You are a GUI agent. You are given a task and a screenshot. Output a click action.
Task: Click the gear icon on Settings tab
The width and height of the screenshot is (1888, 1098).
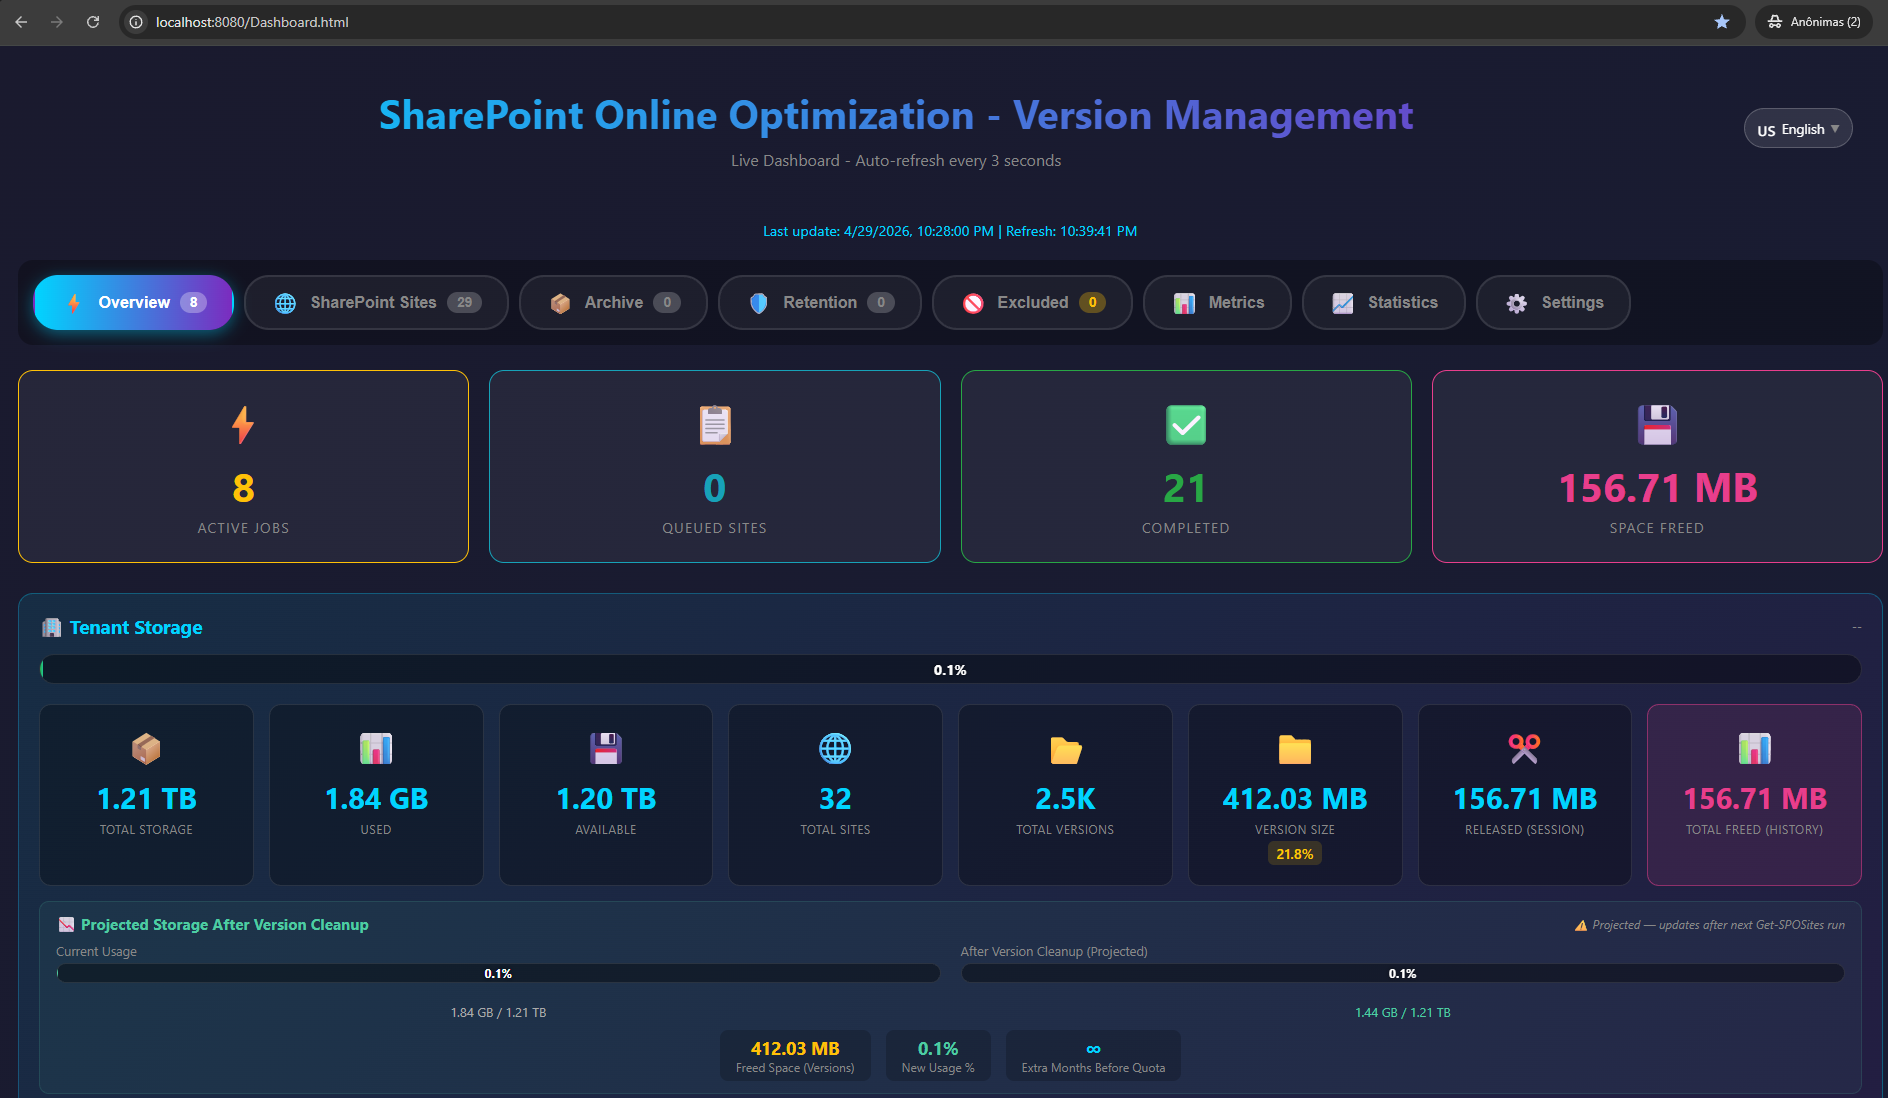click(x=1517, y=303)
